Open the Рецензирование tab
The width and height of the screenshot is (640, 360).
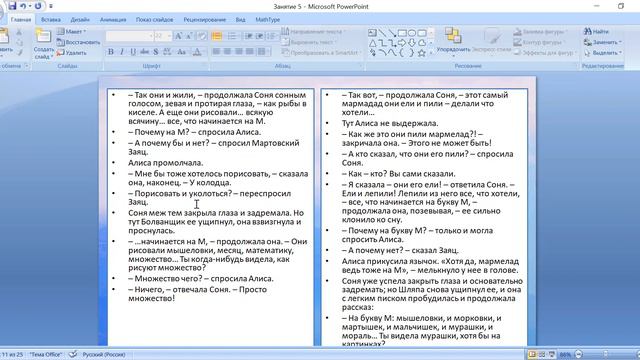pos(204,19)
